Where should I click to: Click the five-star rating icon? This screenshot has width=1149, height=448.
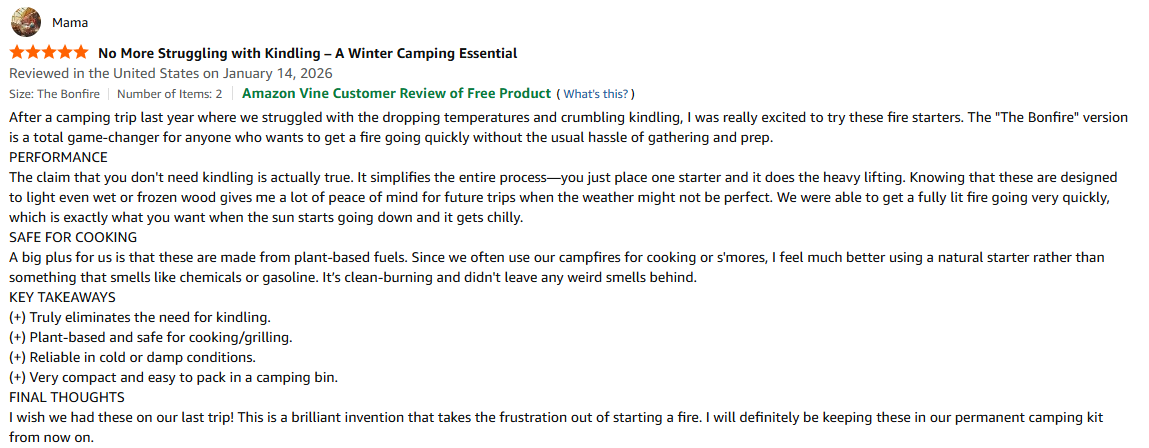[48, 53]
